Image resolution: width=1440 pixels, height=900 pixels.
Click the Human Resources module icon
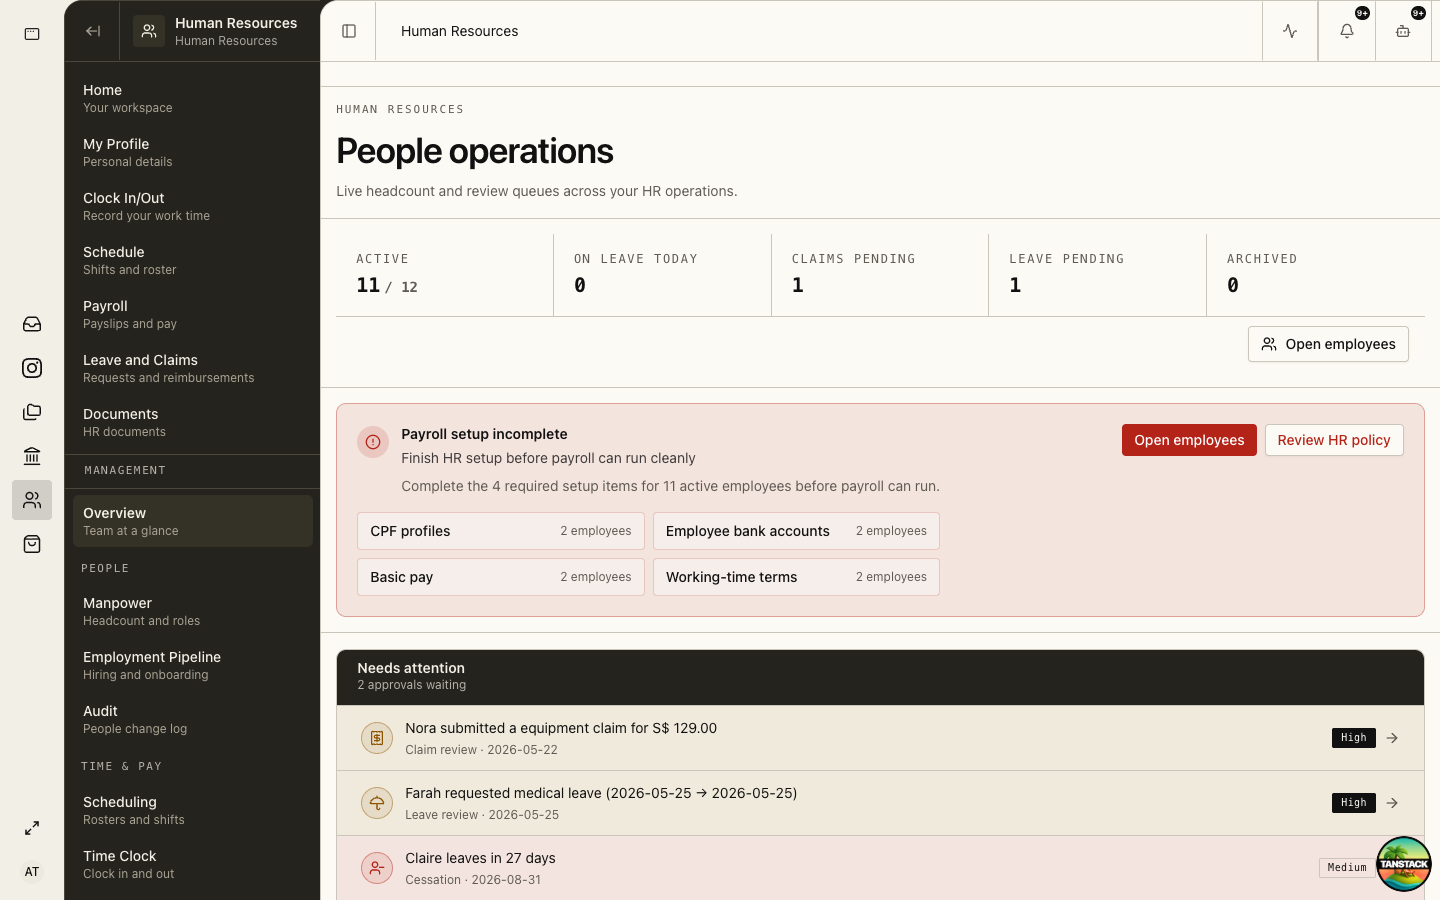click(149, 31)
